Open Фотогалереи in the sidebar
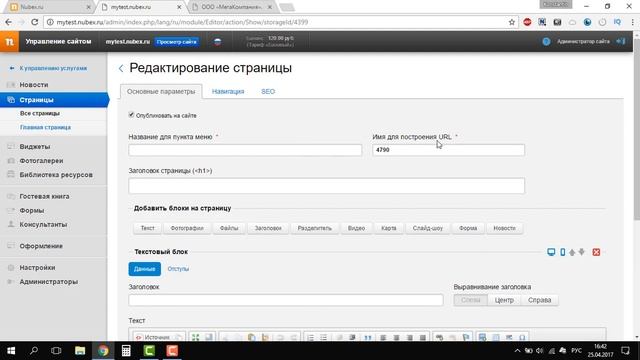Viewport: 640px width, 360px height. click(41, 161)
